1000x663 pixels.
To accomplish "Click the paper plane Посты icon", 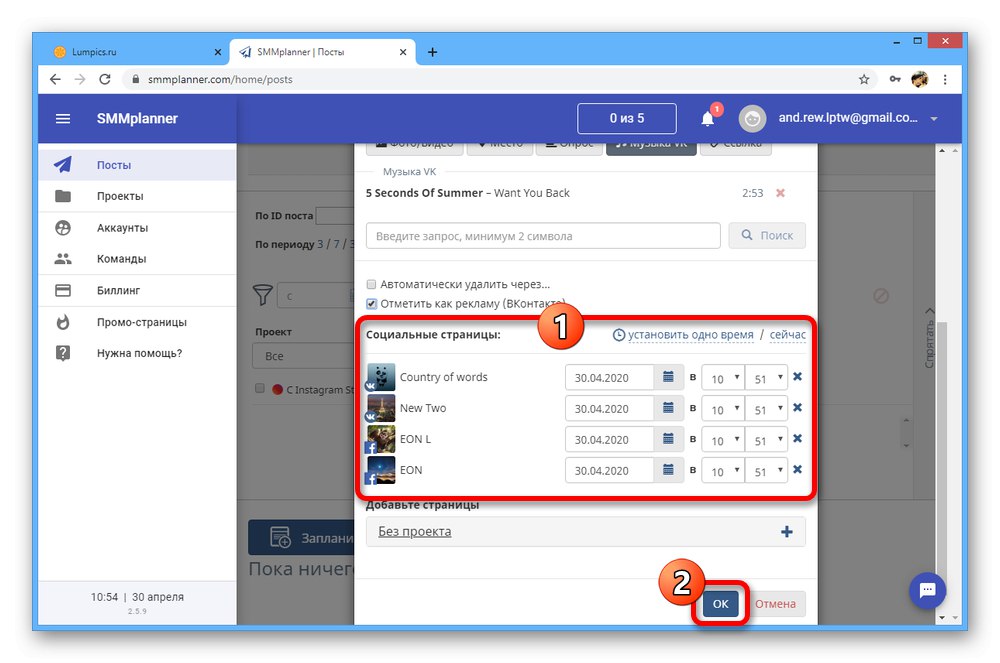I will coord(62,164).
